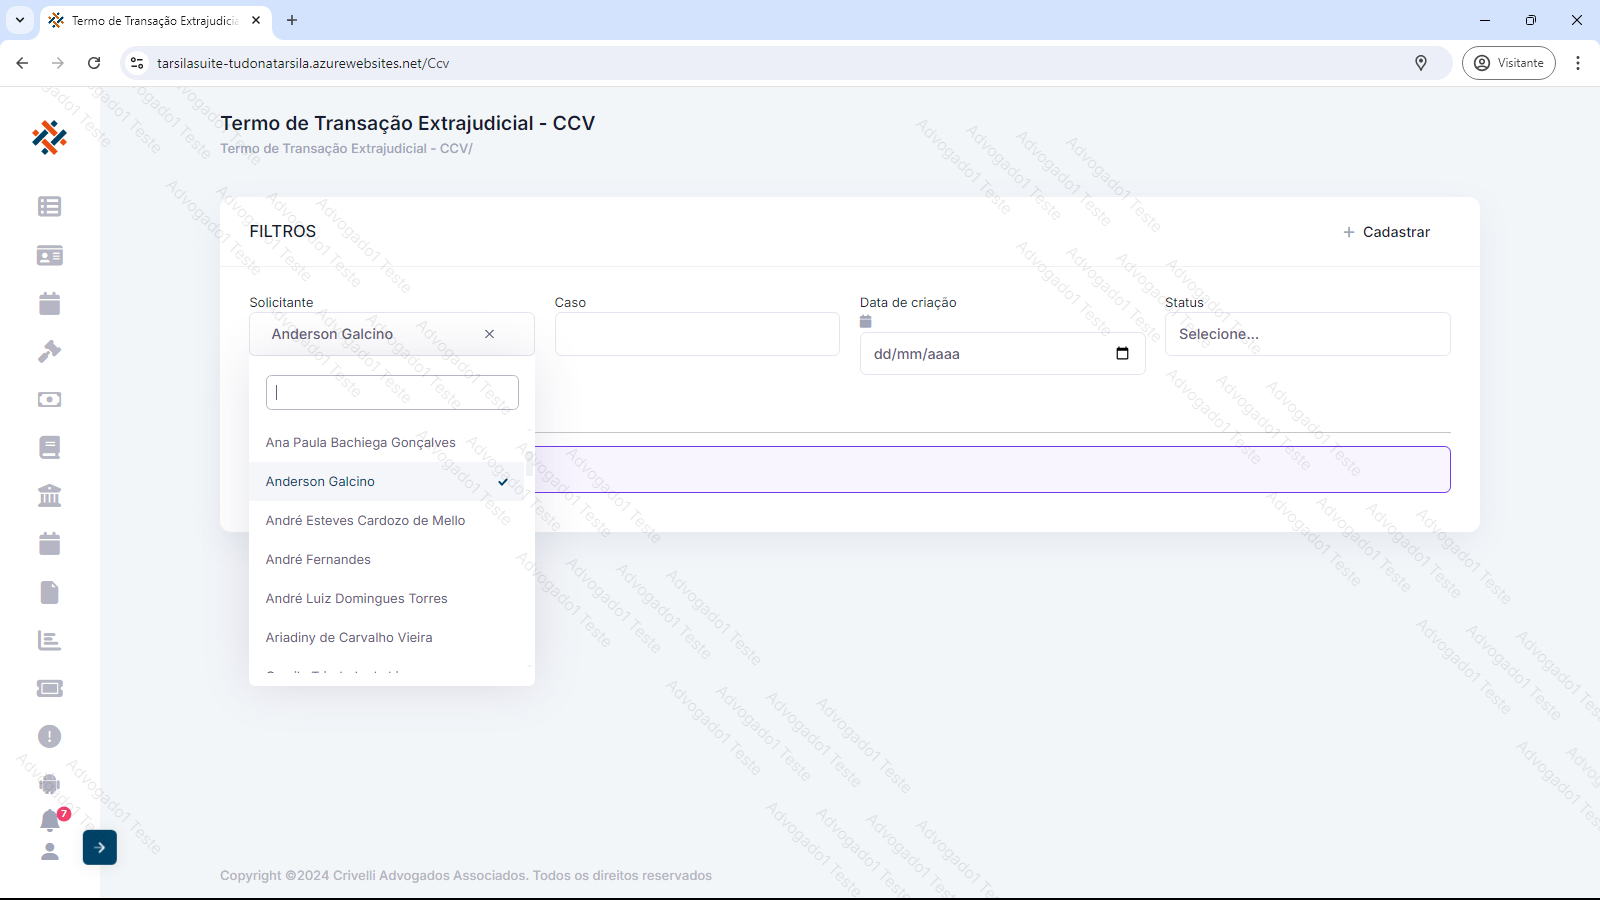Click the notifications bell icon
Viewport: 1600px width, 900px height.
[49, 821]
